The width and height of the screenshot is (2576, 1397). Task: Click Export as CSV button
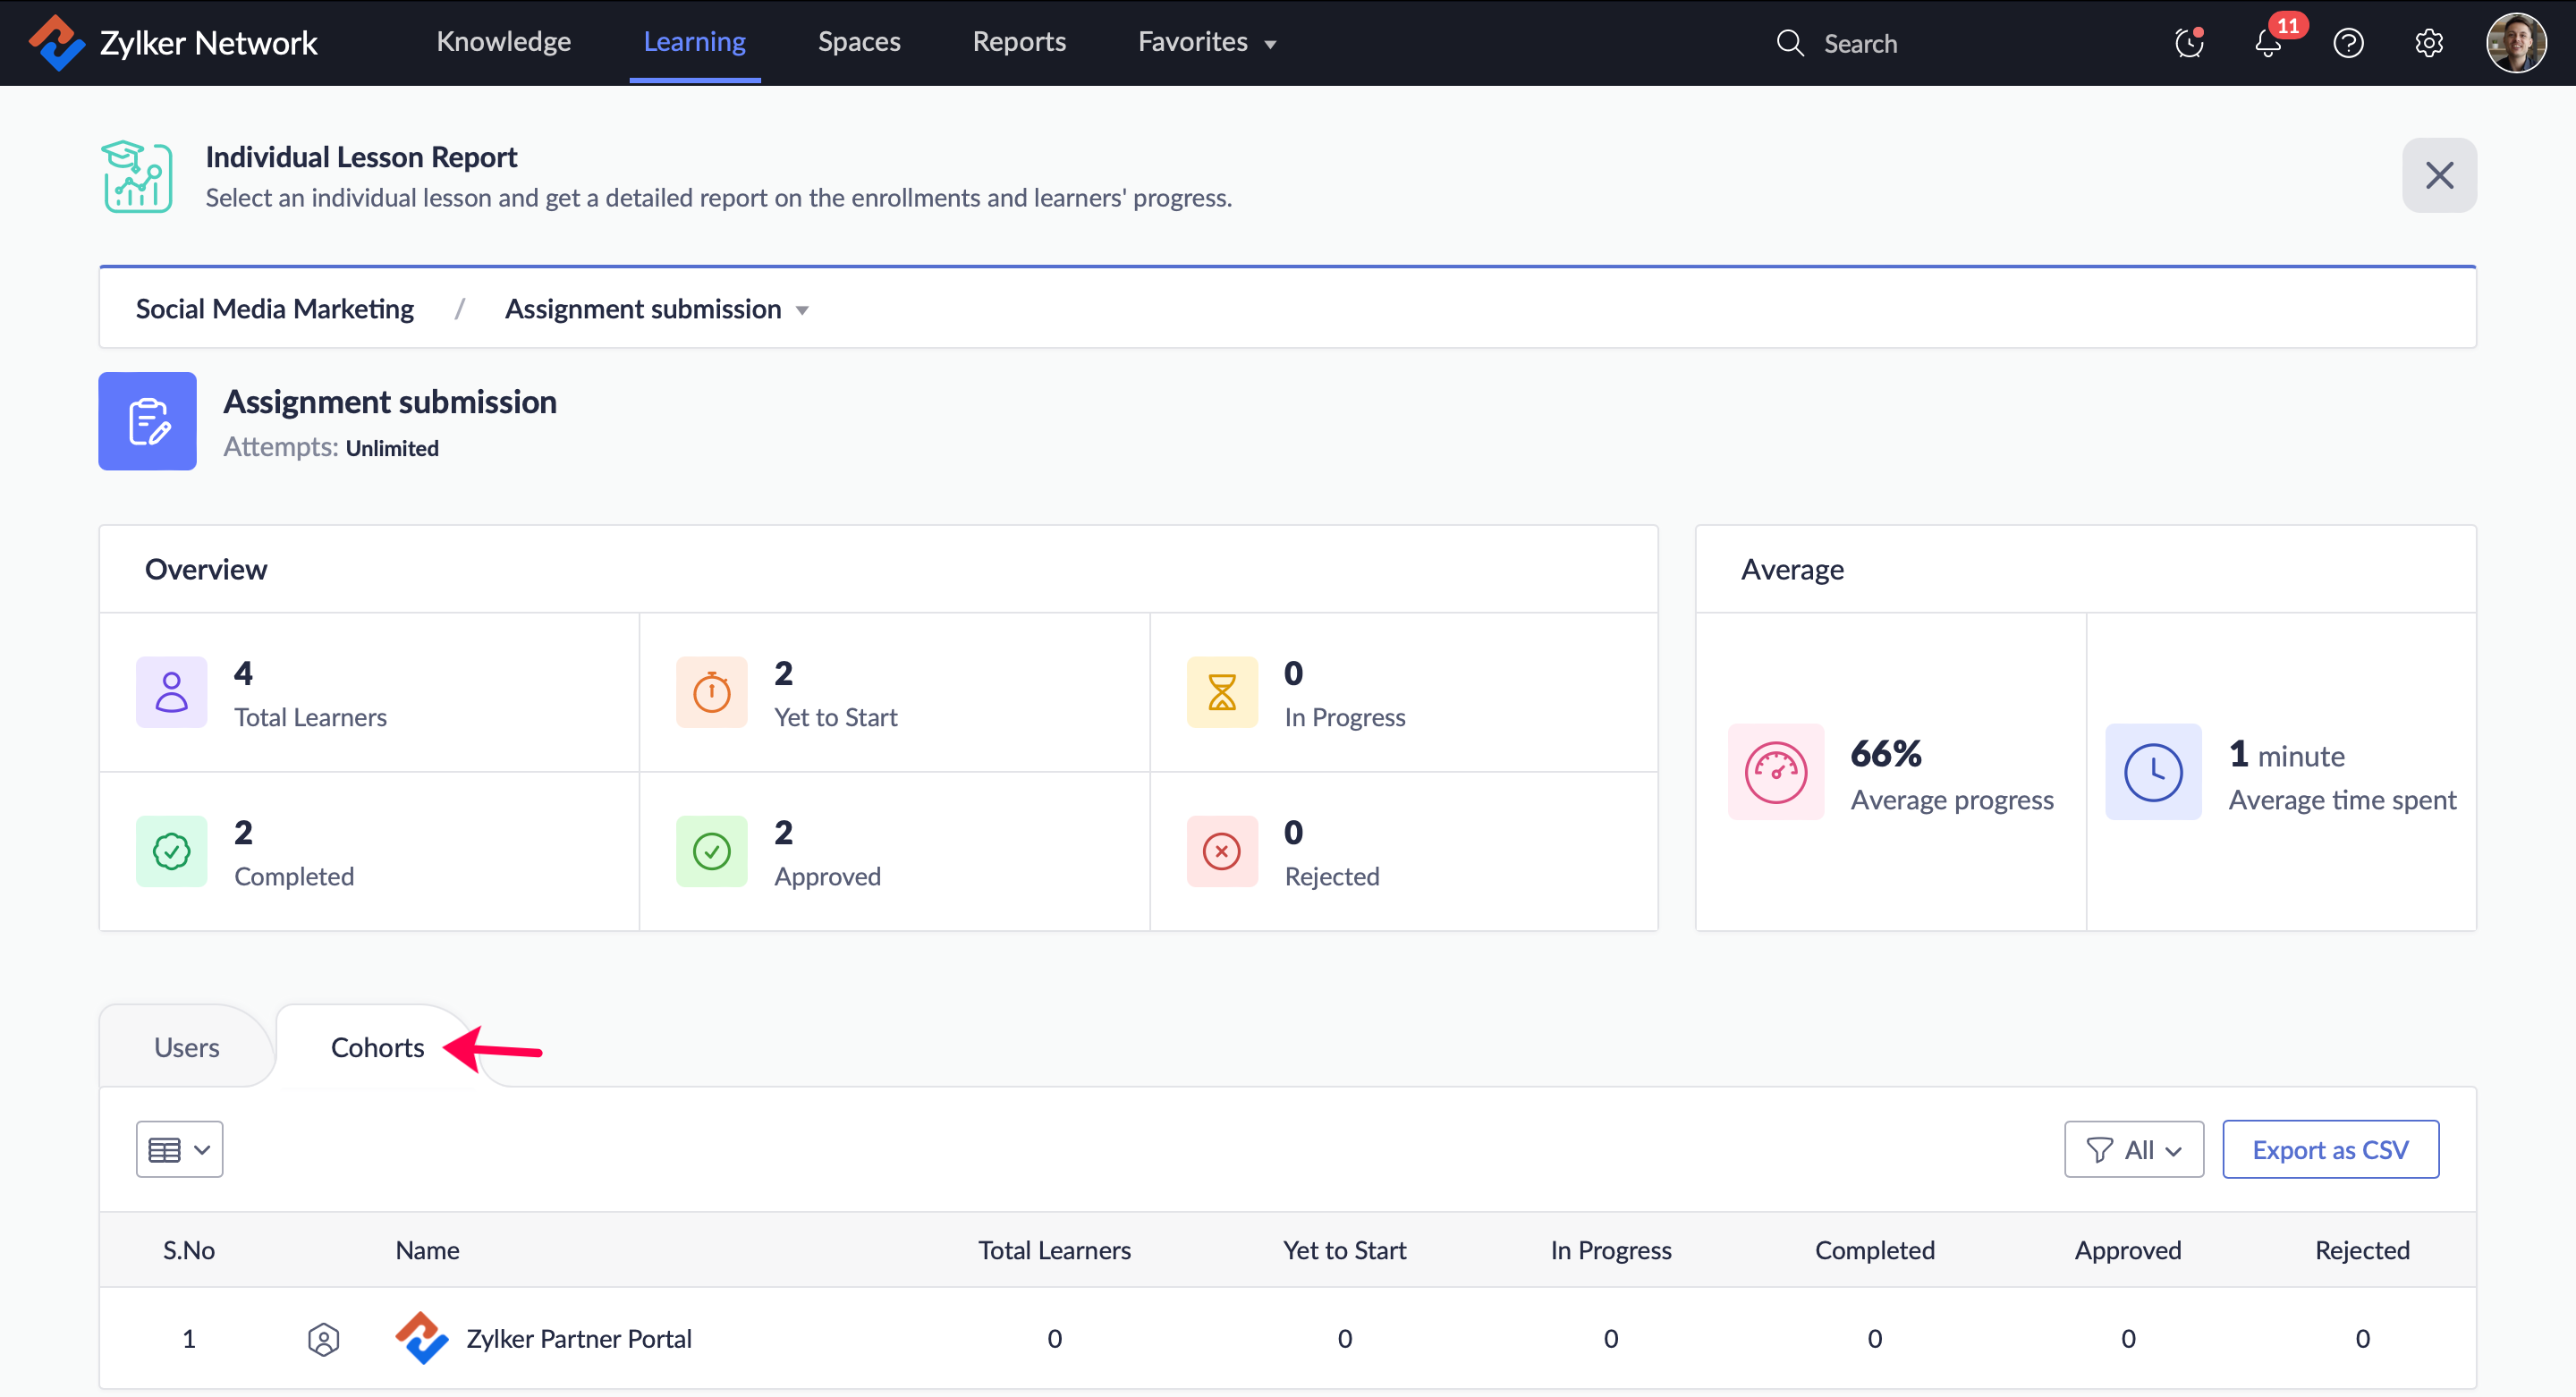(2330, 1149)
